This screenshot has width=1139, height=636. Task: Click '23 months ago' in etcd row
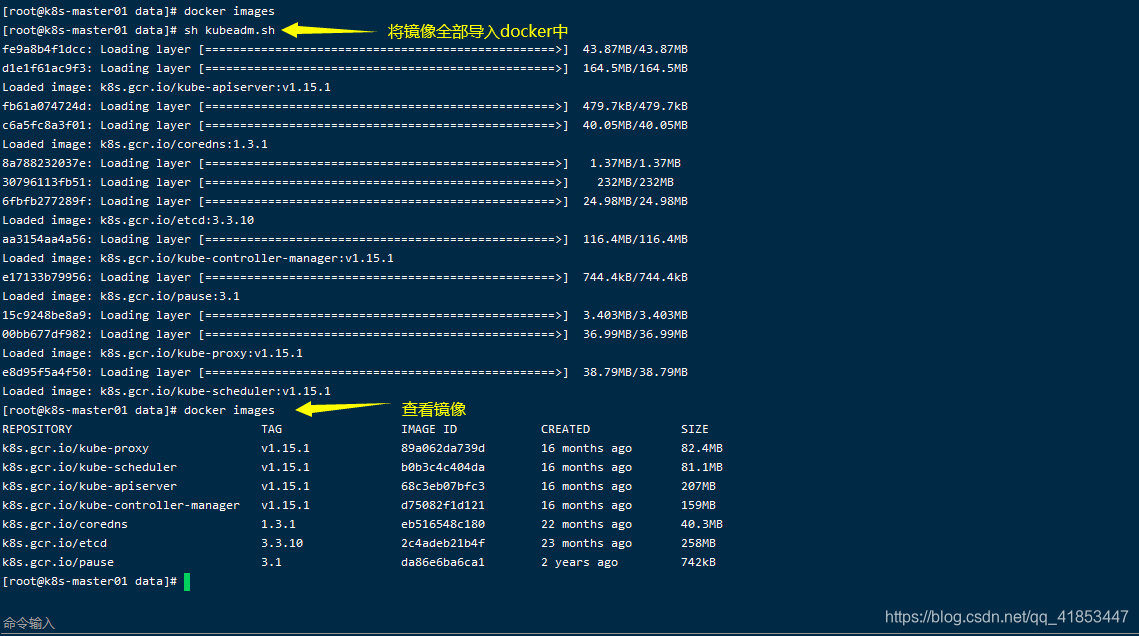click(x=586, y=543)
